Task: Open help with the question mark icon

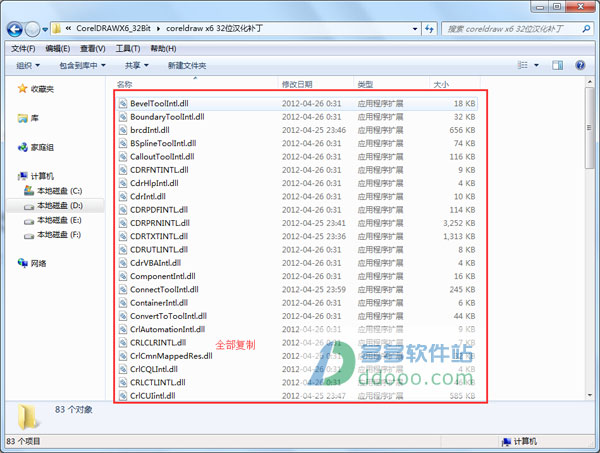Action: 580,65
